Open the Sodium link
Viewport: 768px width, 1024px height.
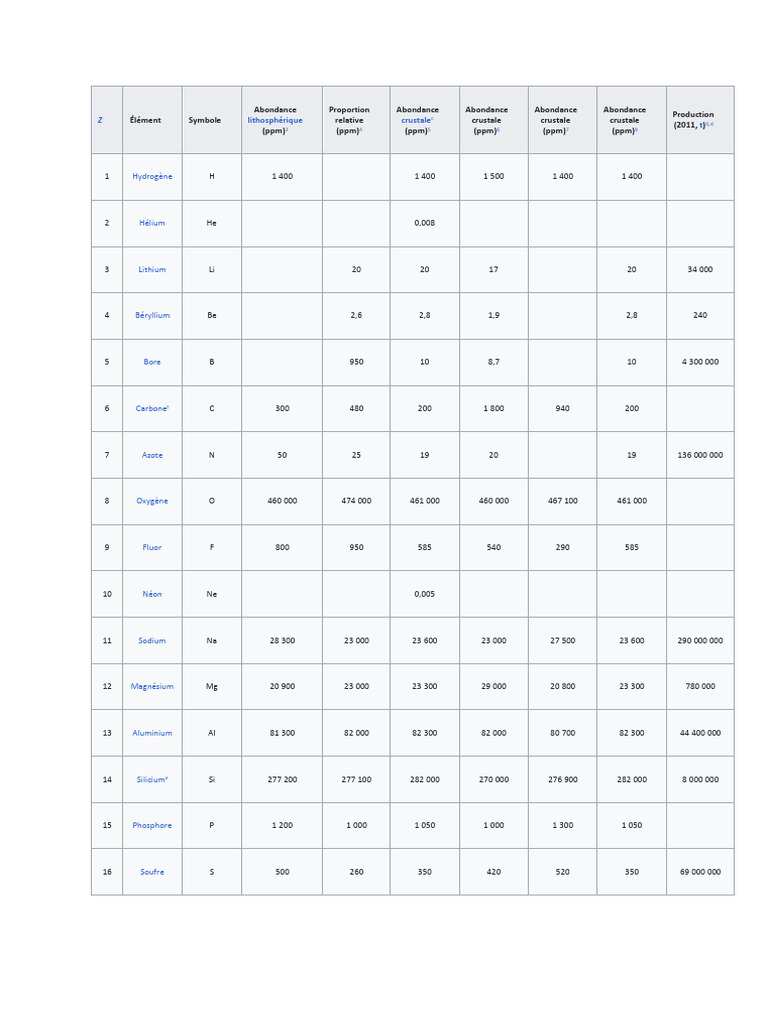[152, 640]
